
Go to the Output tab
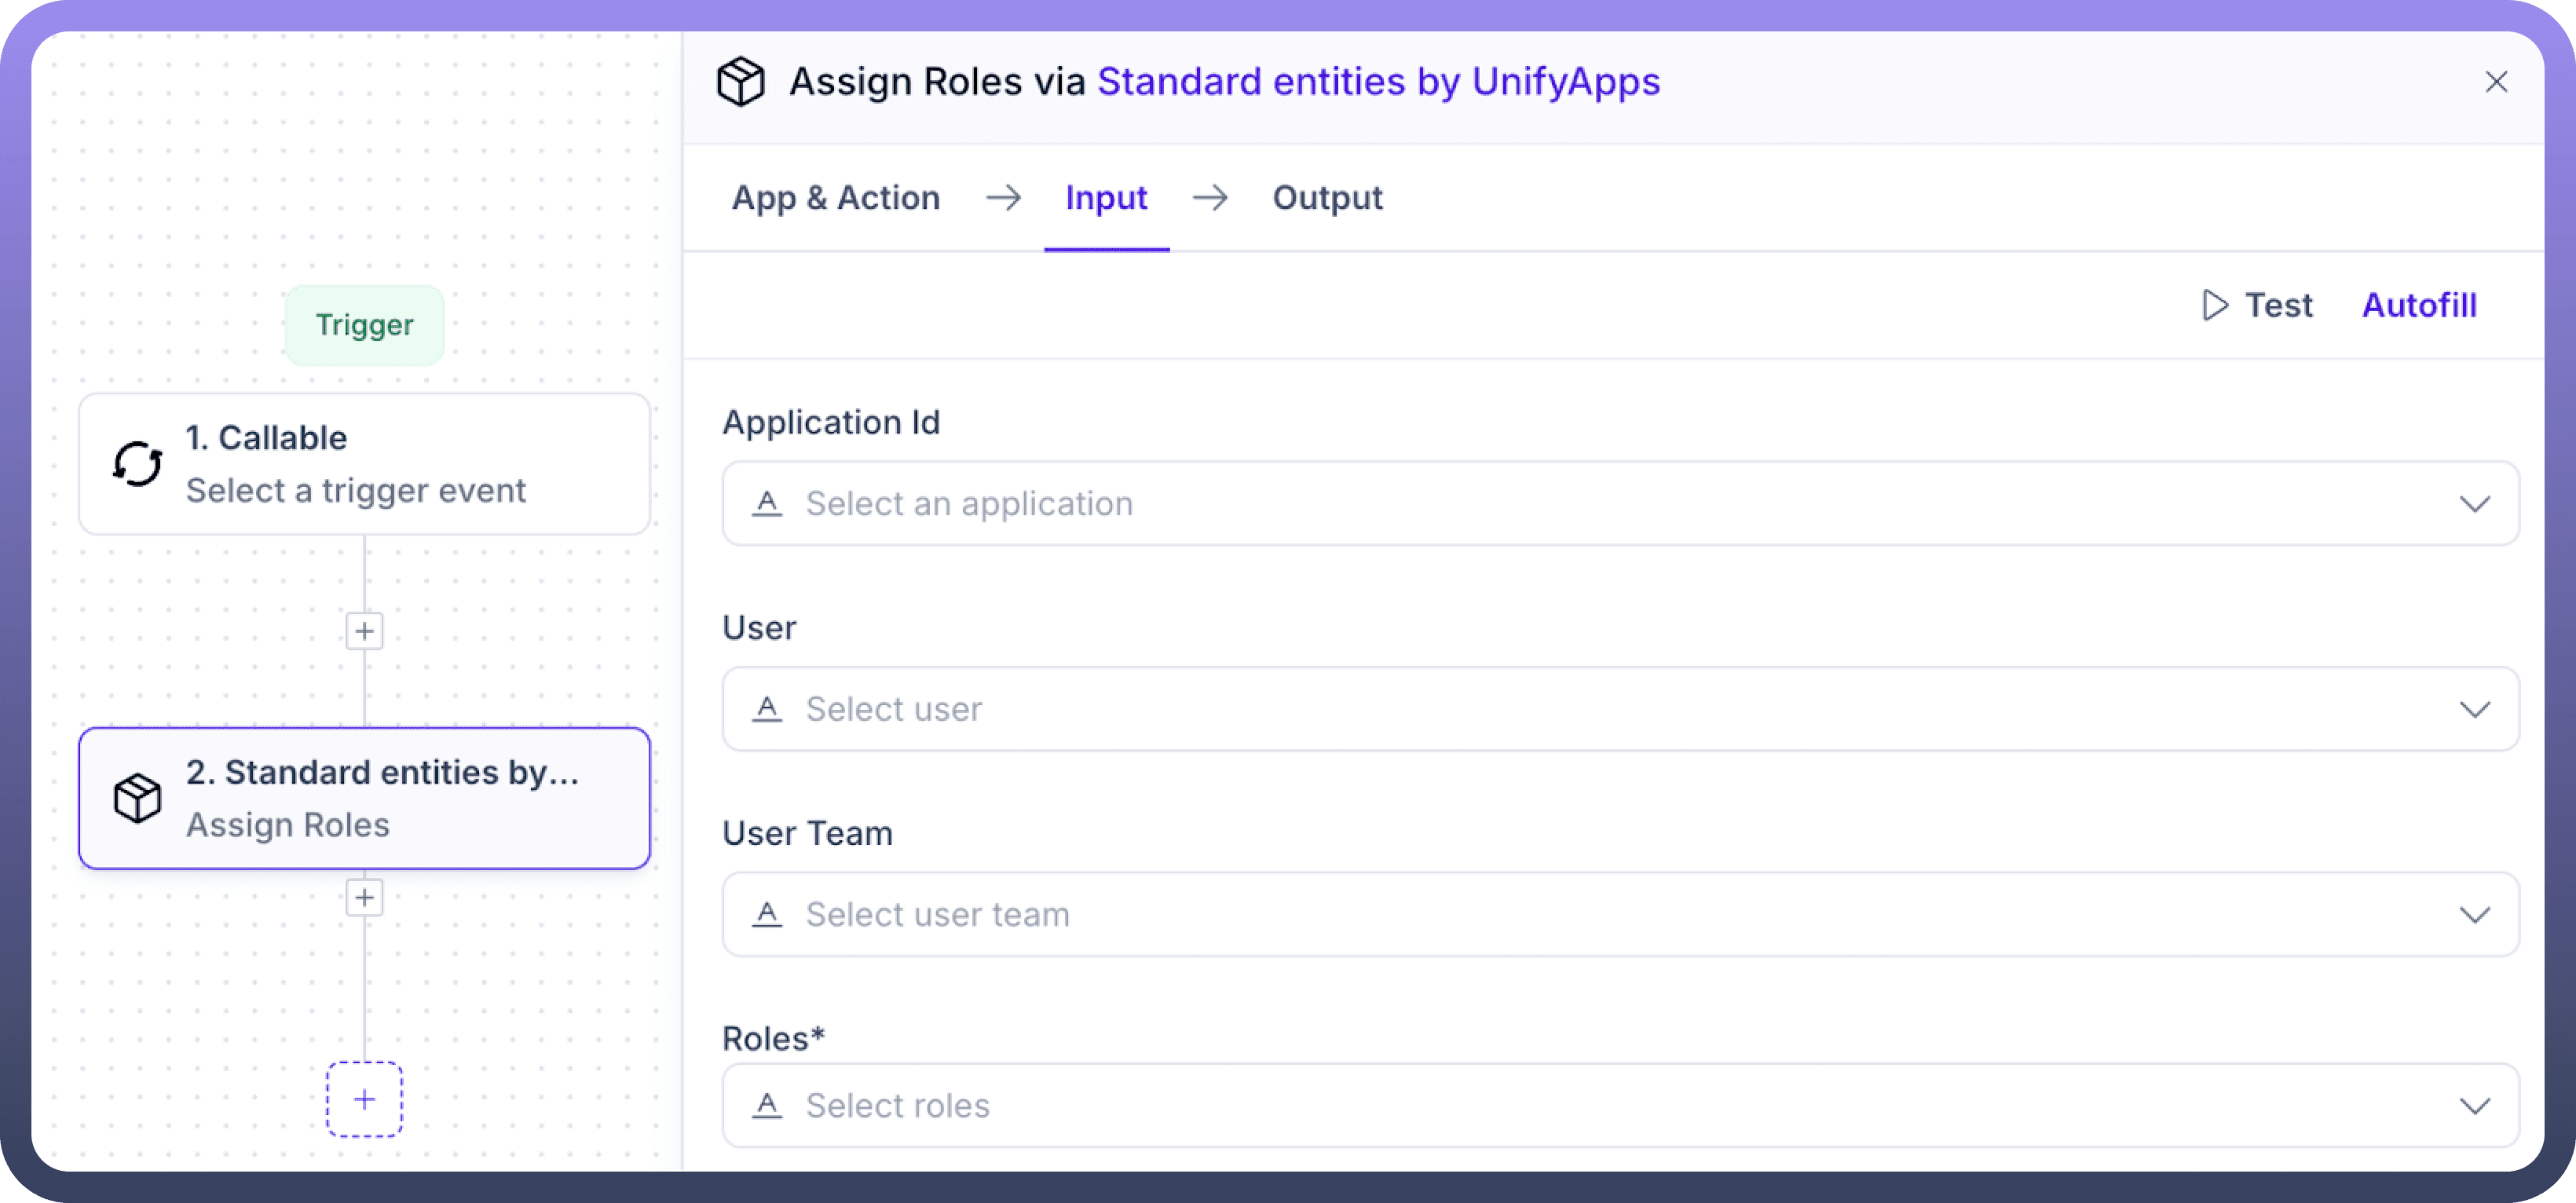tap(1327, 198)
